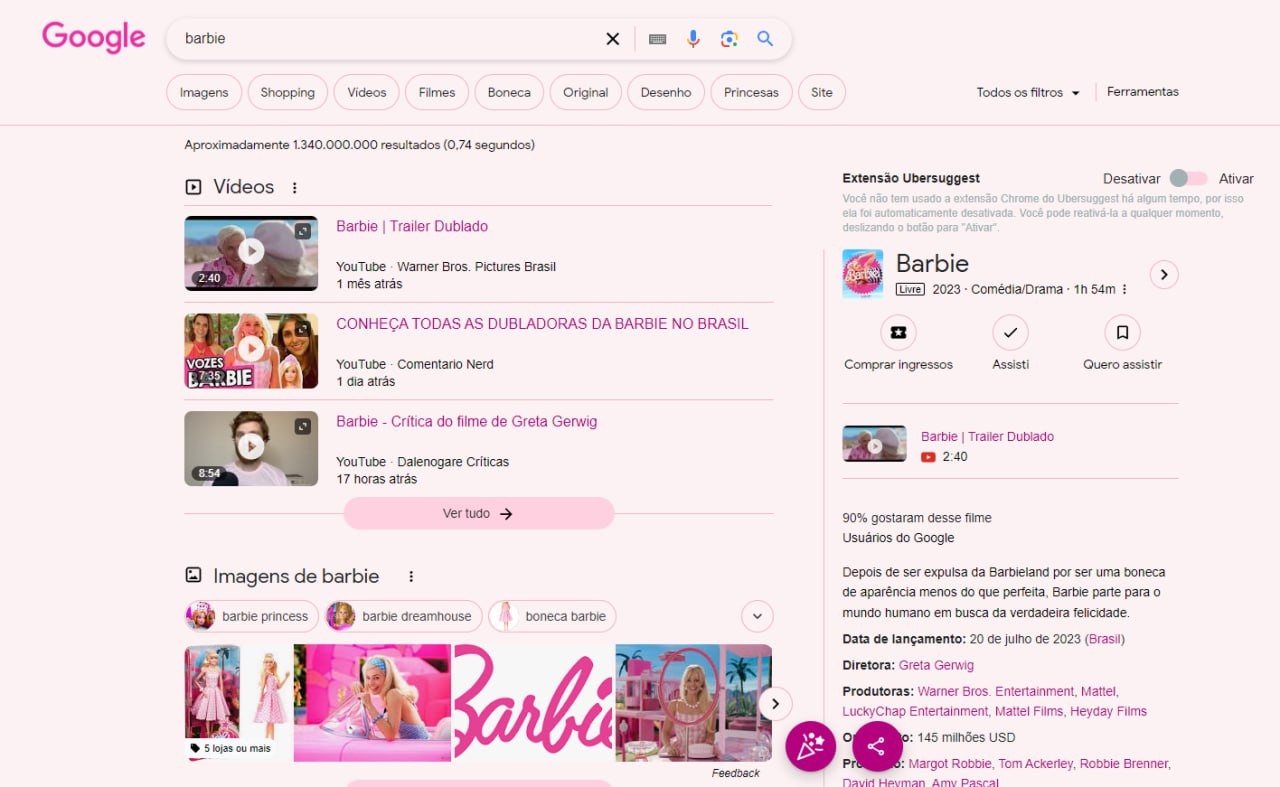Select the Site filter chip
Viewport: 1280px width, 787px height.
[x=822, y=92]
